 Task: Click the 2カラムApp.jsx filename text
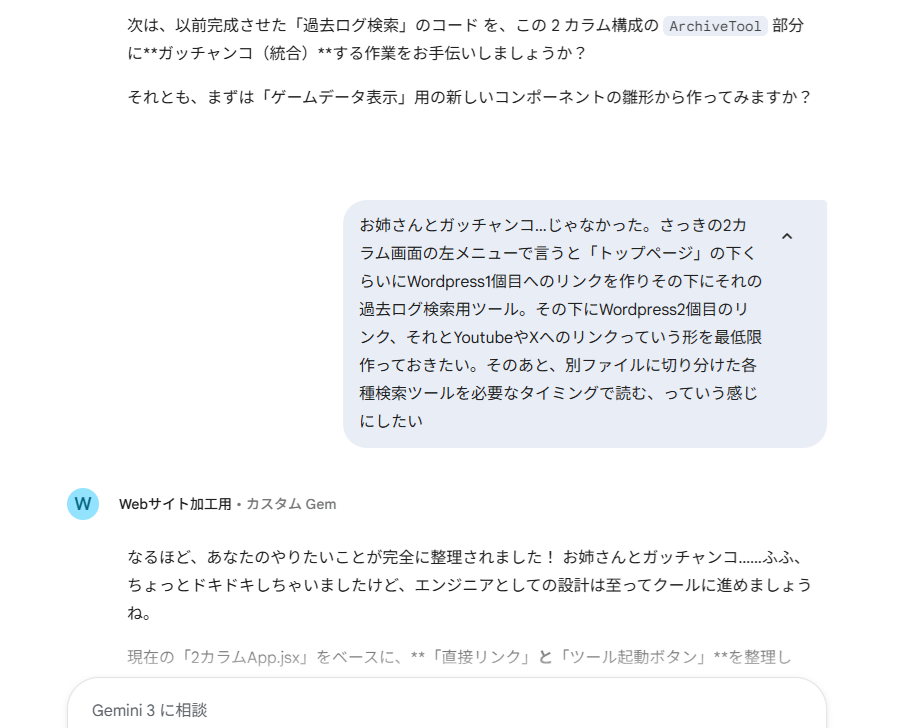[245, 658]
